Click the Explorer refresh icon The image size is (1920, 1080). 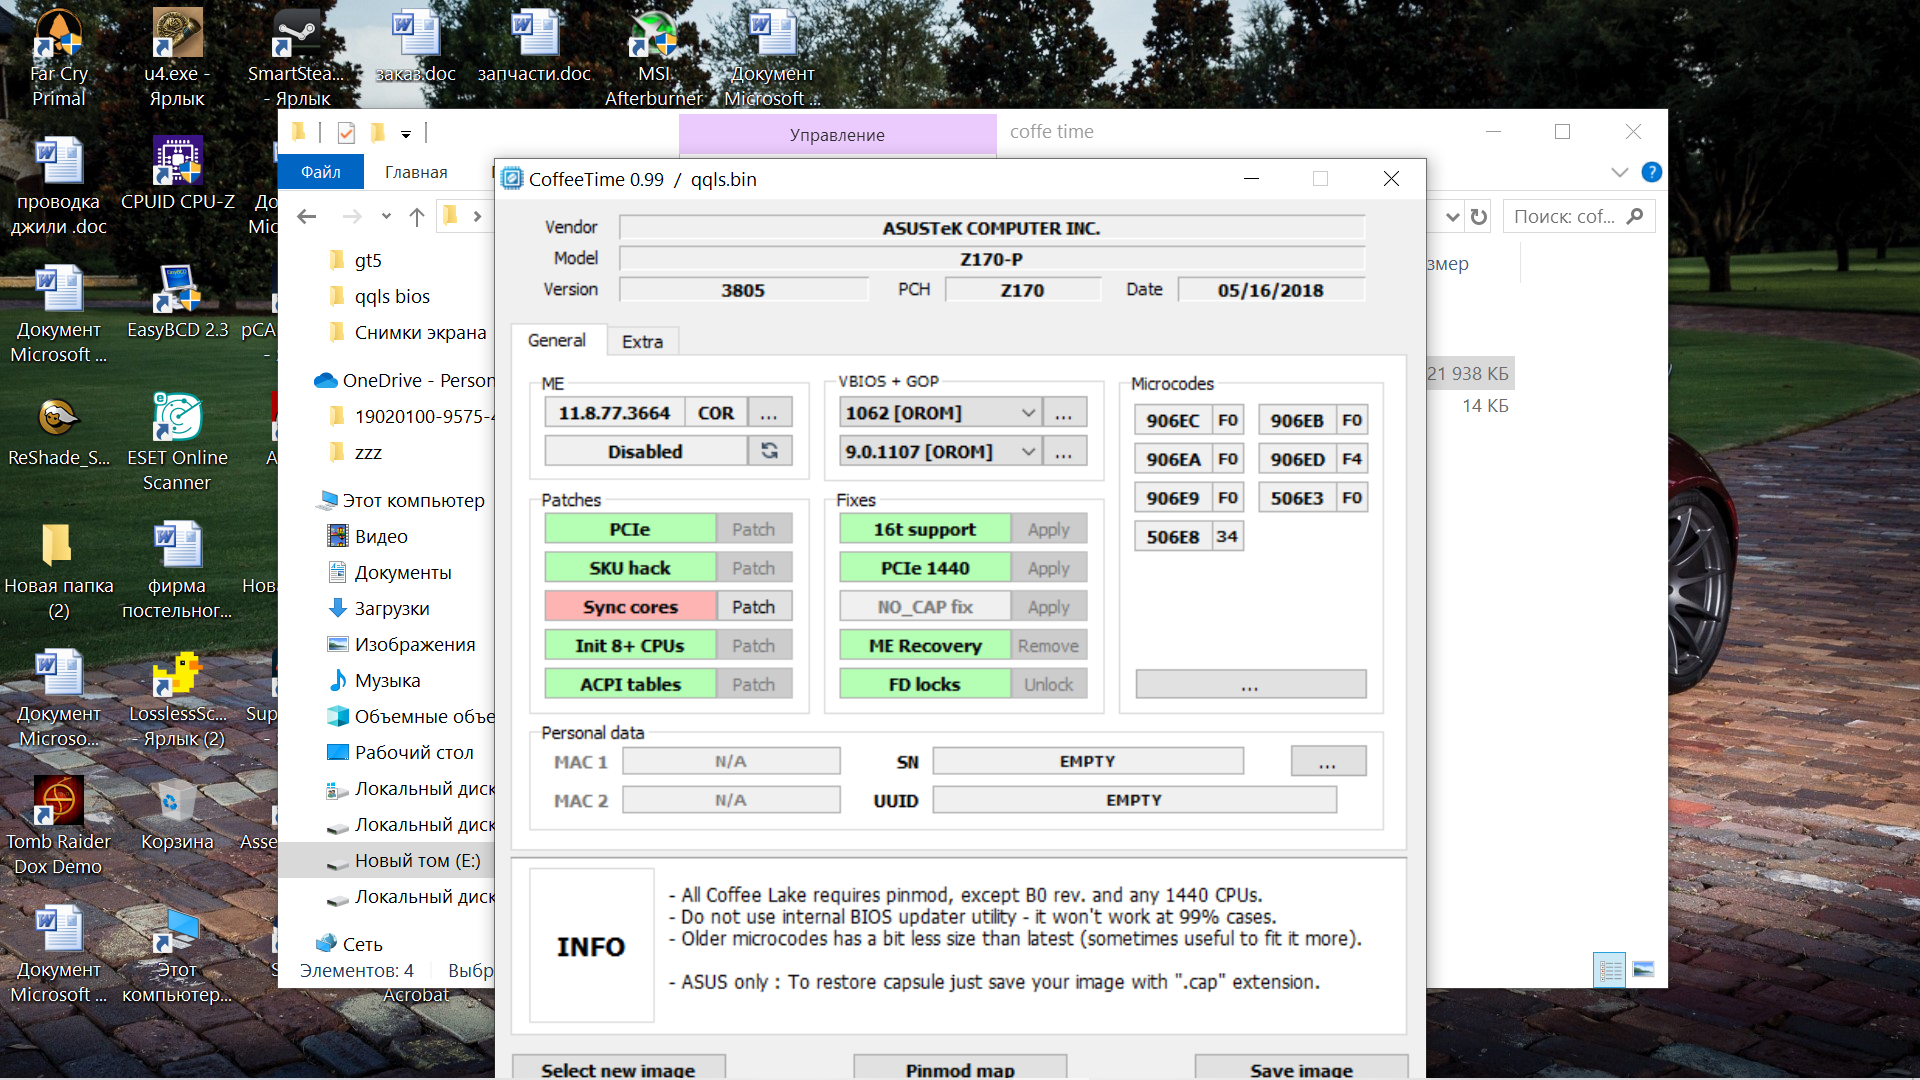click(x=1479, y=217)
